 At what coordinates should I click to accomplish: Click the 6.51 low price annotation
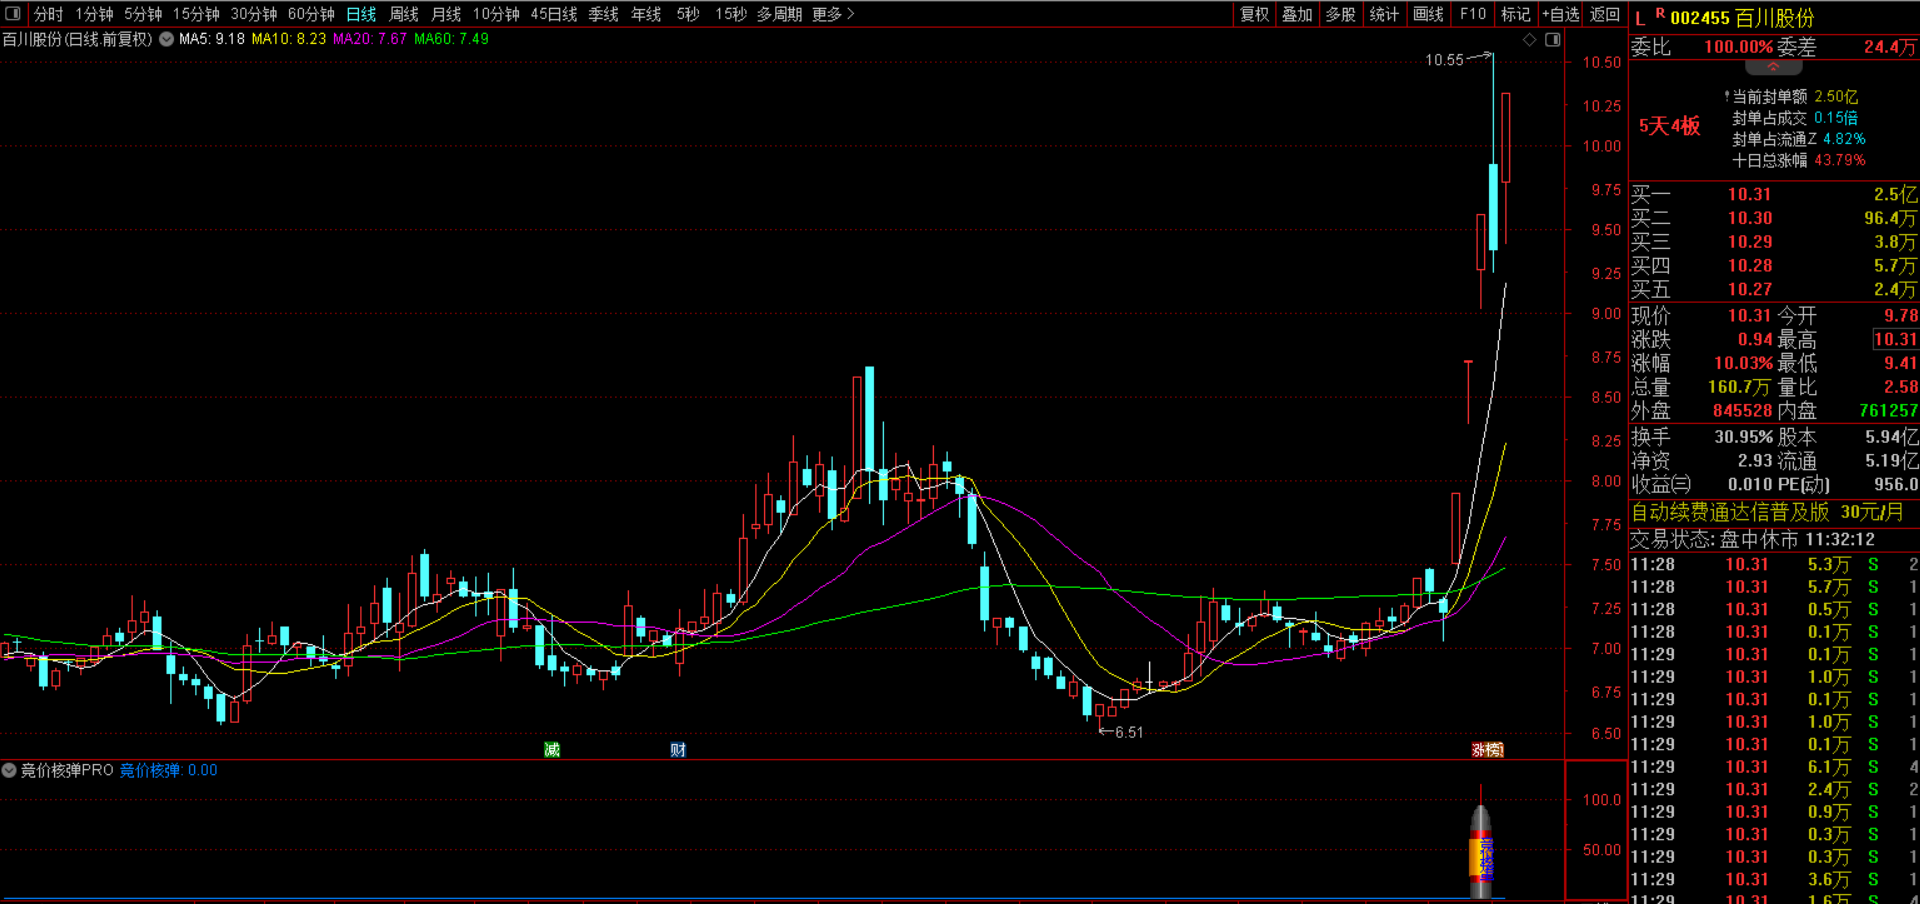coord(1129,733)
